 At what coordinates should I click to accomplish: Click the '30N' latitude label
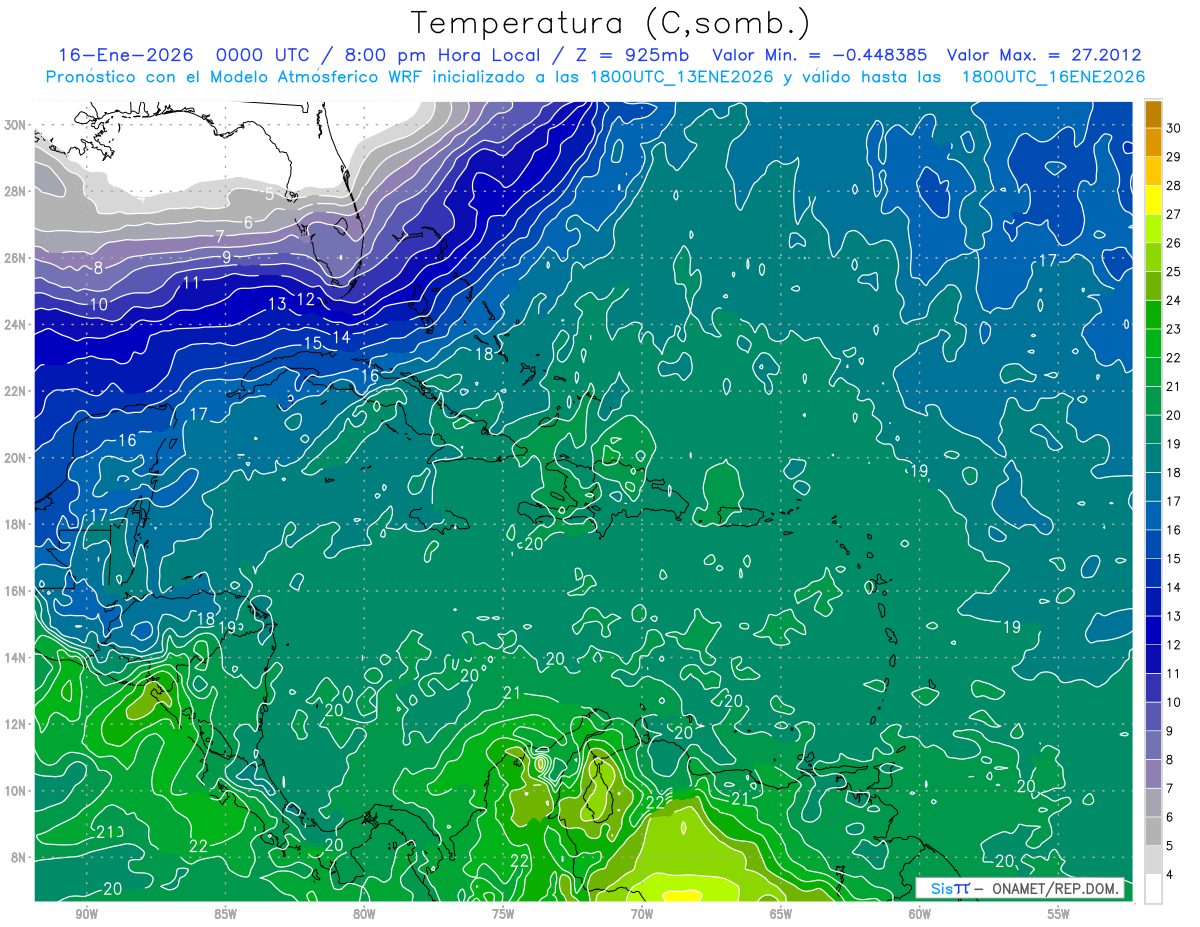pyautogui.click(x=15, y=125)
